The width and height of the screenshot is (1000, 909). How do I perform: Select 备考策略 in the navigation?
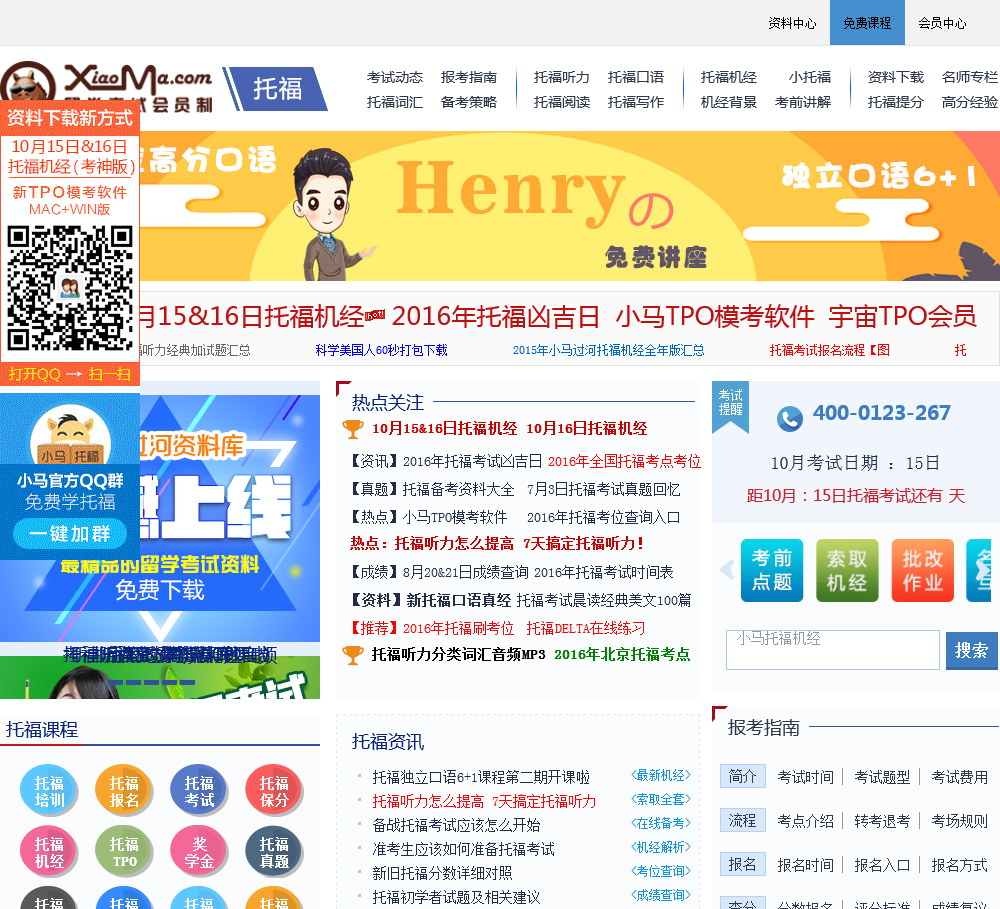coord(469,102)
